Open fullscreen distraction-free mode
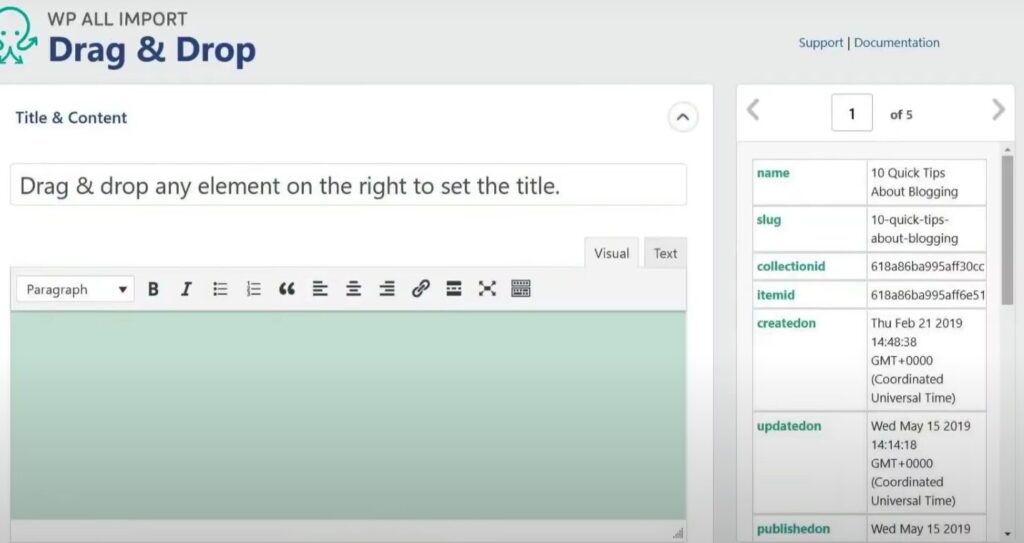The height and width of the screenshot is (543, 1024). click(487, 289)
